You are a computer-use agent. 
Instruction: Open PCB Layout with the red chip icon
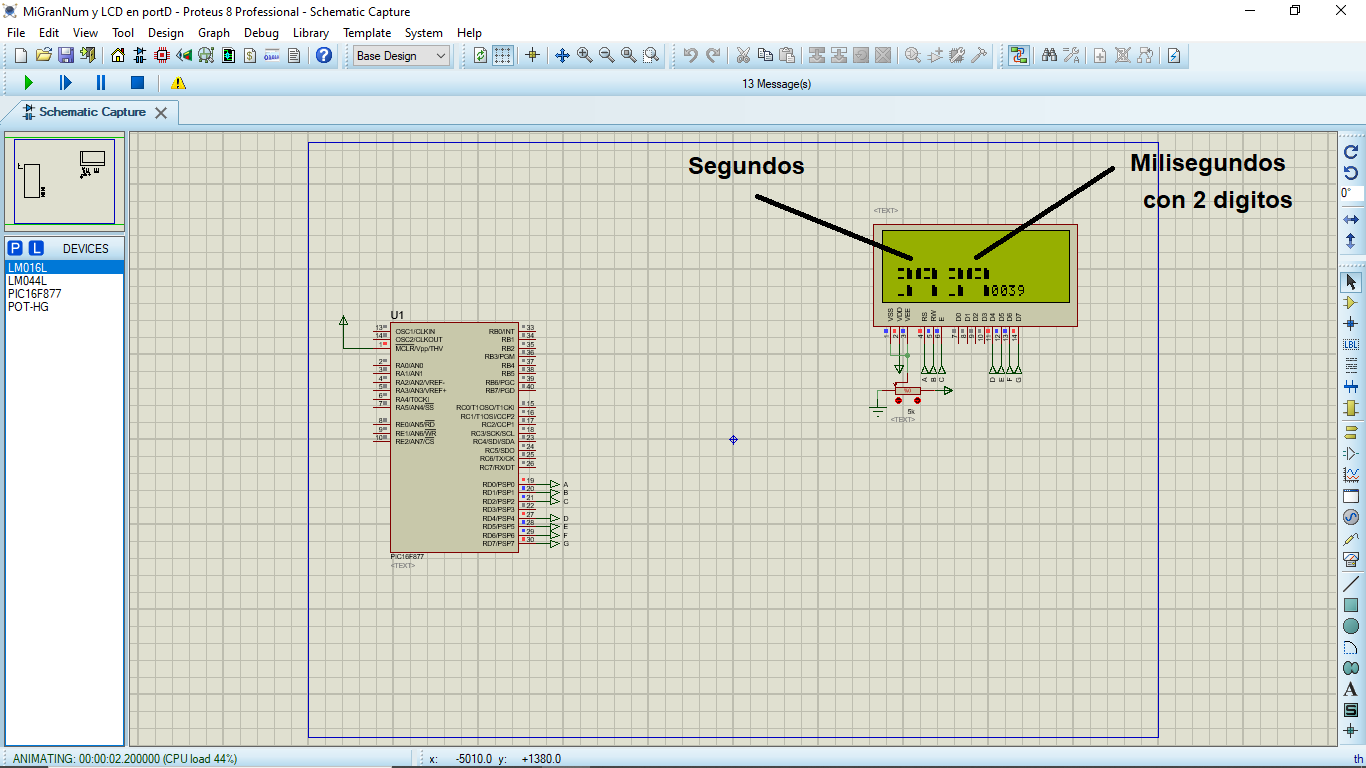click(162, 56)
